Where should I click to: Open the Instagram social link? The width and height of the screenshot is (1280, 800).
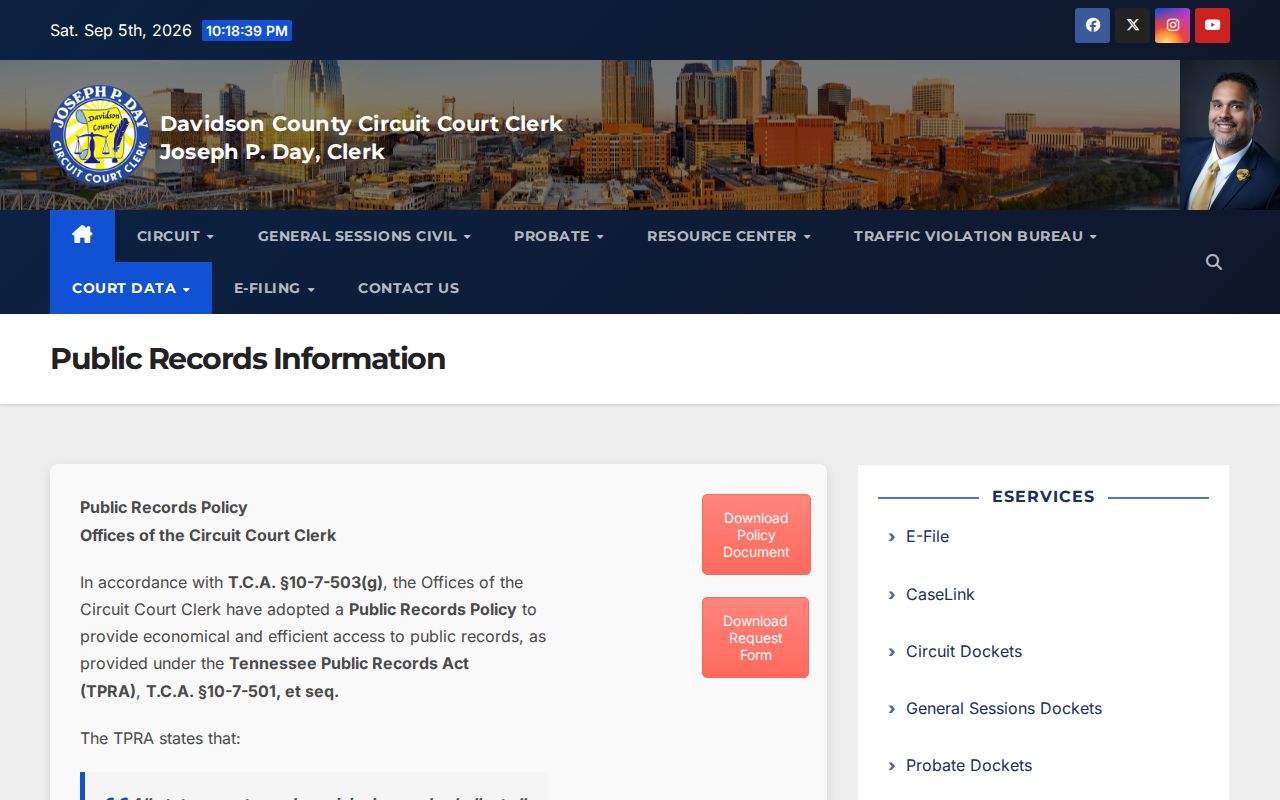(1172, 26)
